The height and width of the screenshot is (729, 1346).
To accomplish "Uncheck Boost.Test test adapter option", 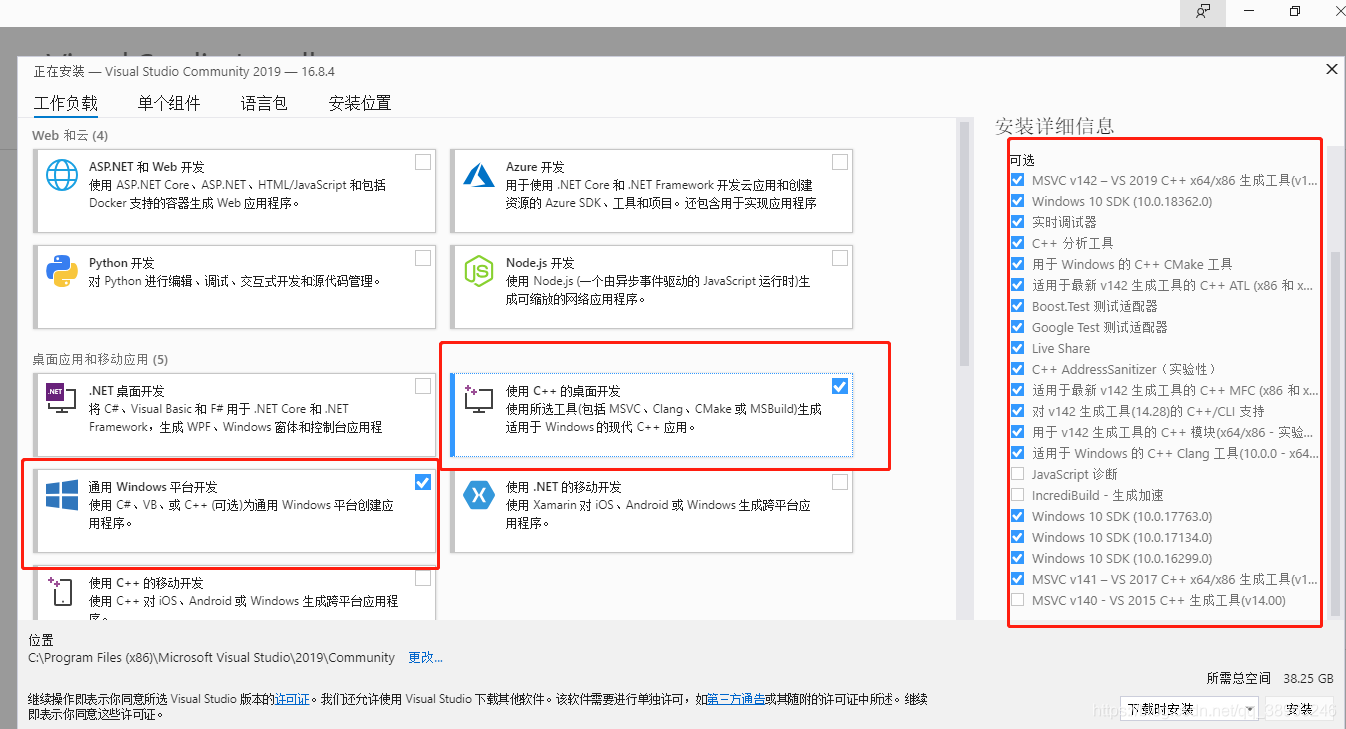I will [x=1018, y=306].
